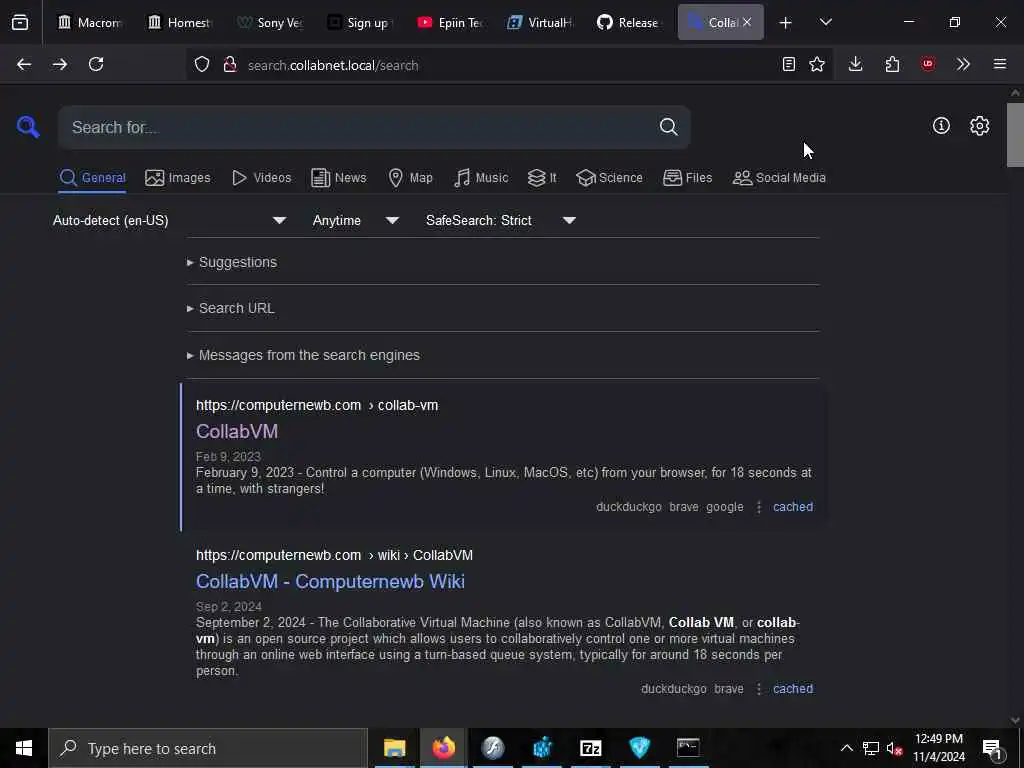Switch to the Homest tab
The height and width of the screenshot is (768, 1024).
coord(180,22)
